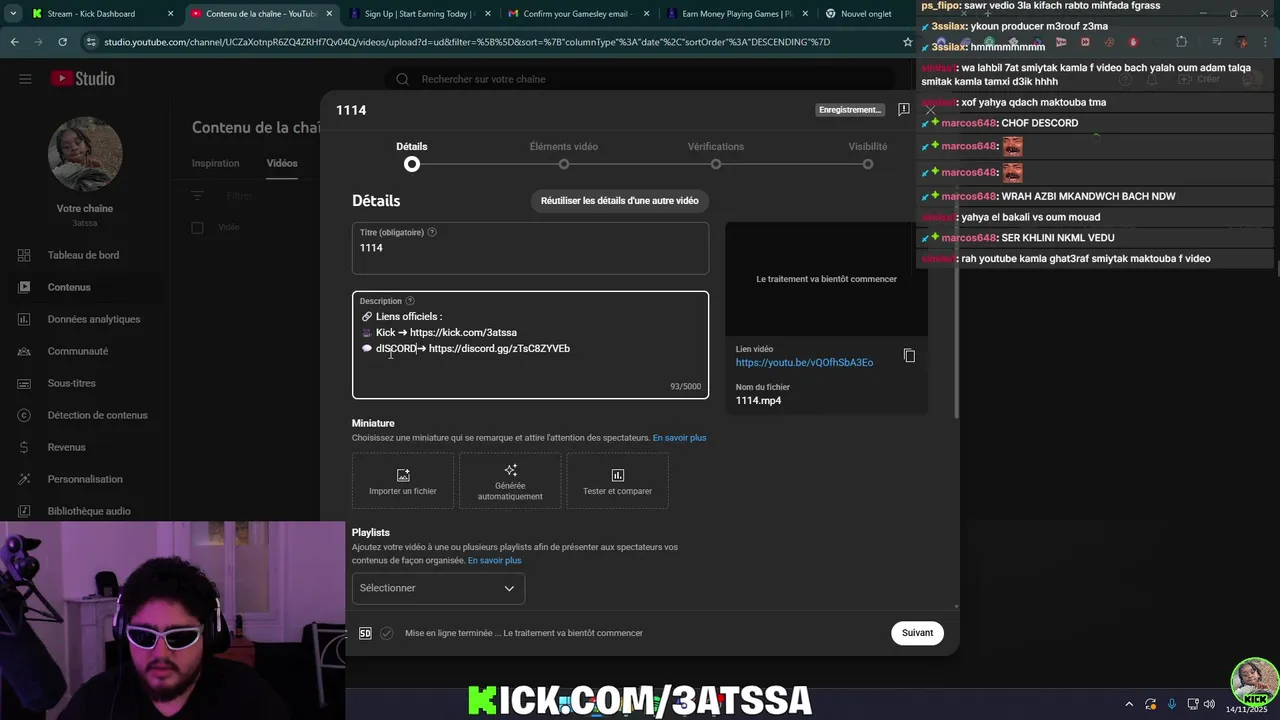The width and height of the screenshot is (1280, 720).
Task: Click the YouTube Studio logo
Action: pos(83,79)
